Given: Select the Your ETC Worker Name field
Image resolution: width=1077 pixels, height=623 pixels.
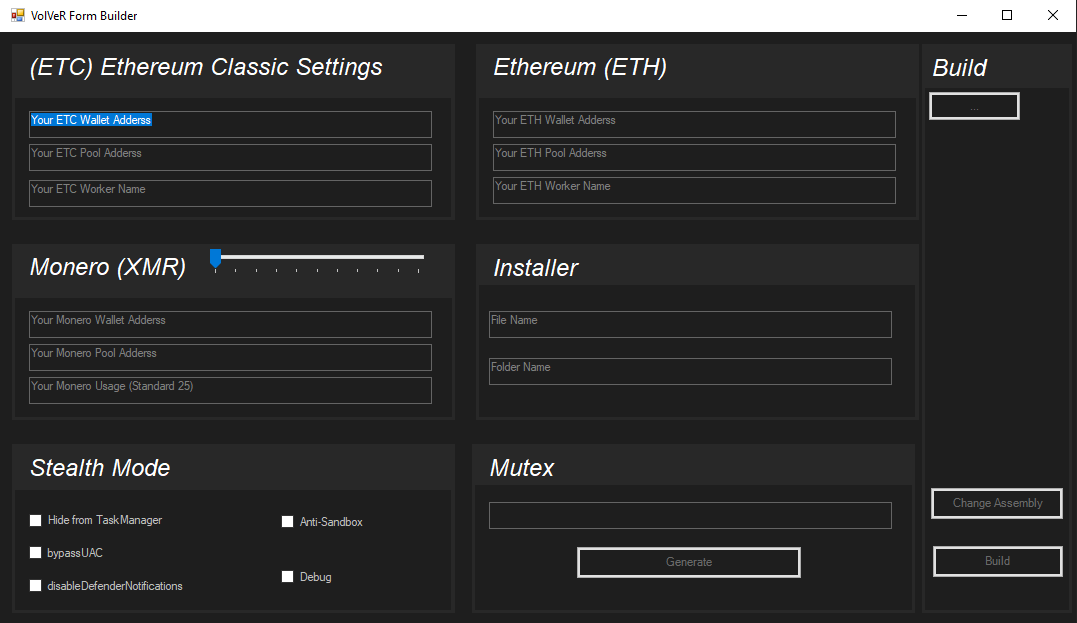Looking at the screenshot, I should pos(230,193).
